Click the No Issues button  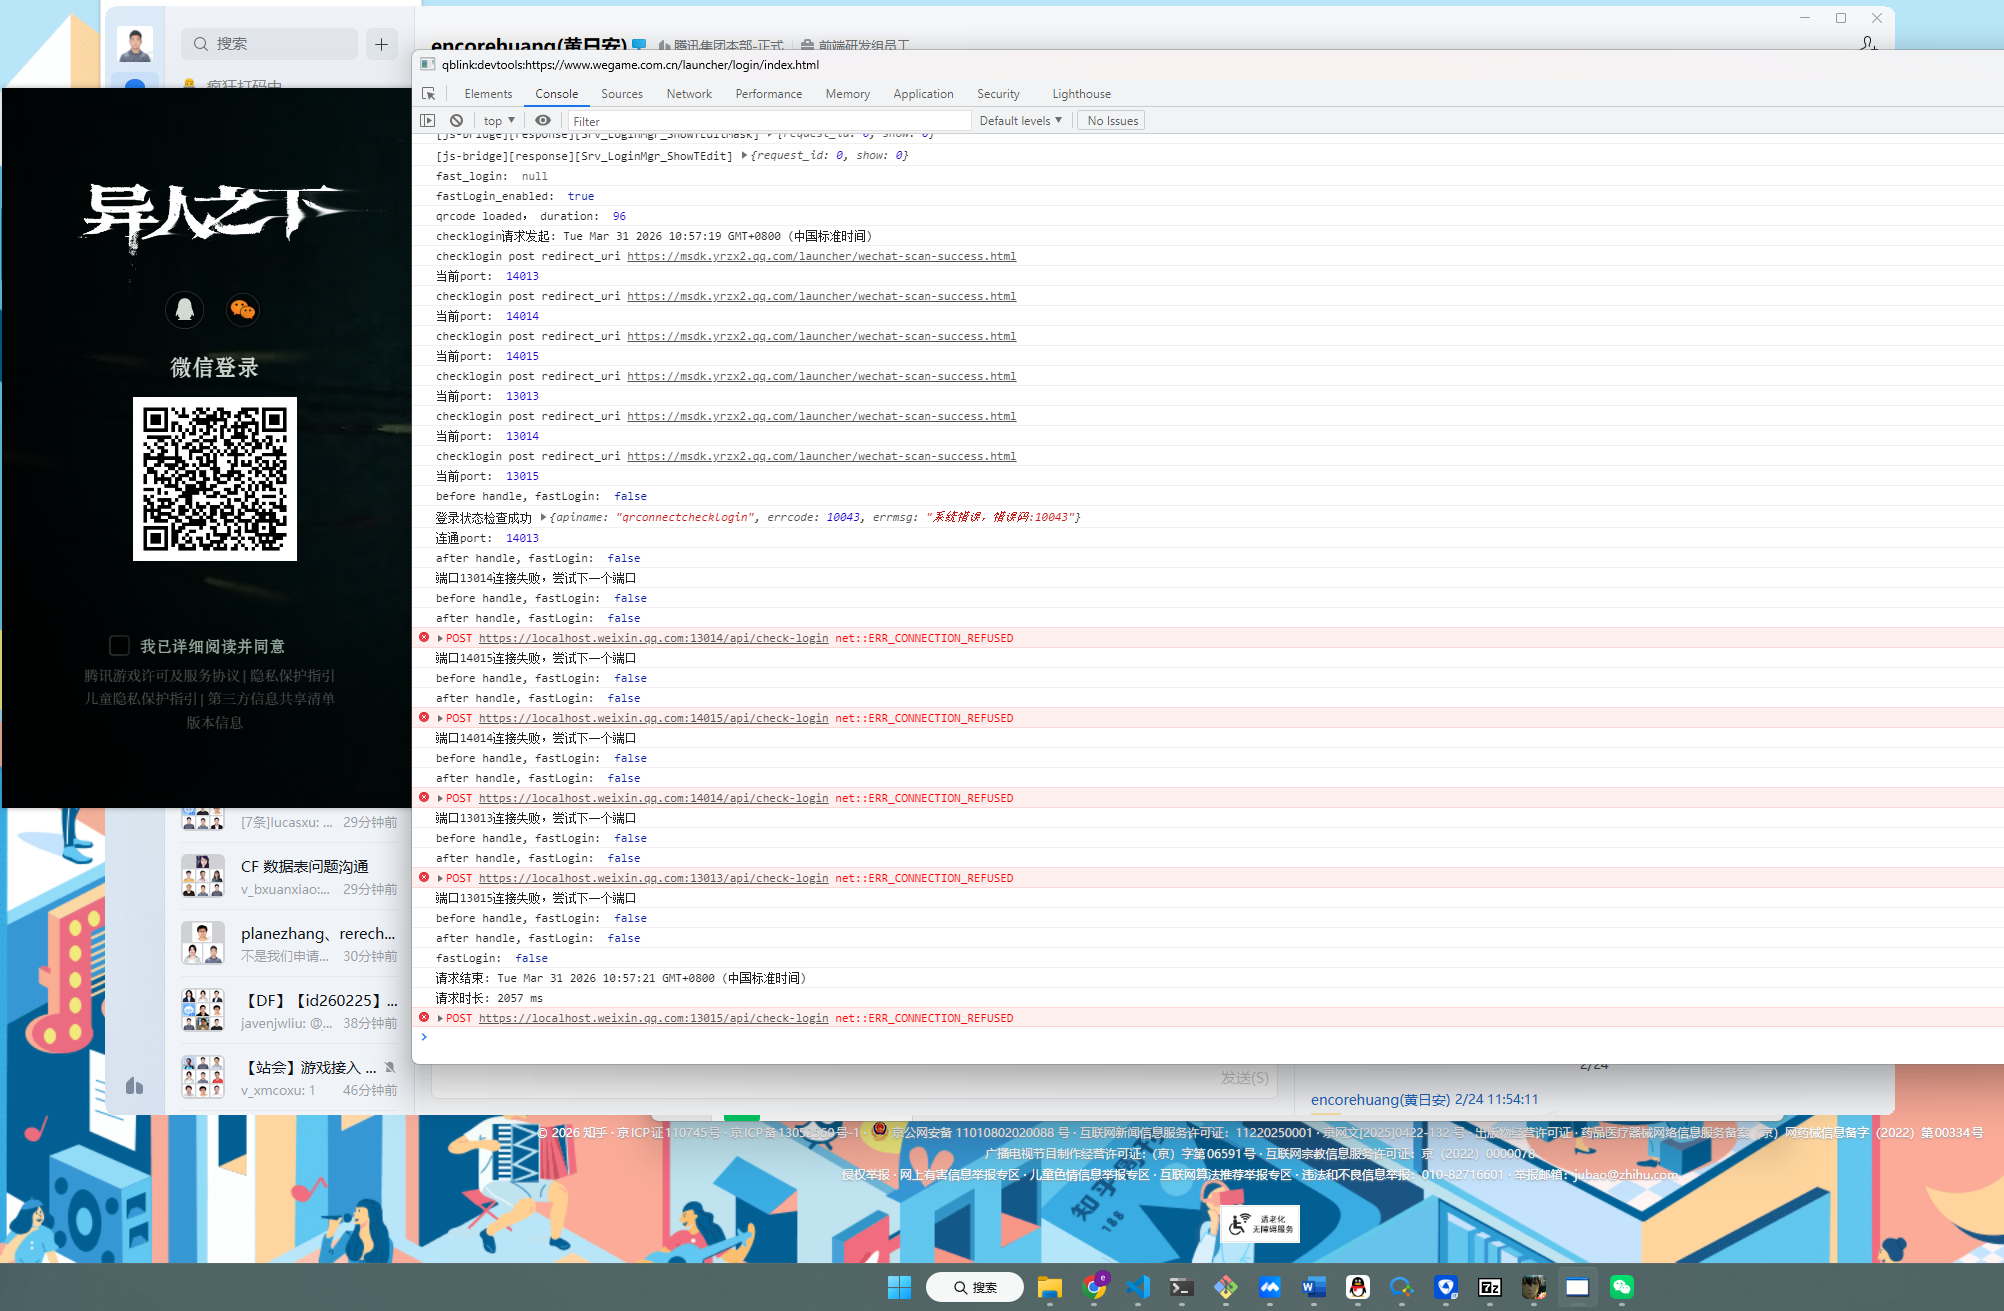pyautogui.click(x=1112, y=121)
